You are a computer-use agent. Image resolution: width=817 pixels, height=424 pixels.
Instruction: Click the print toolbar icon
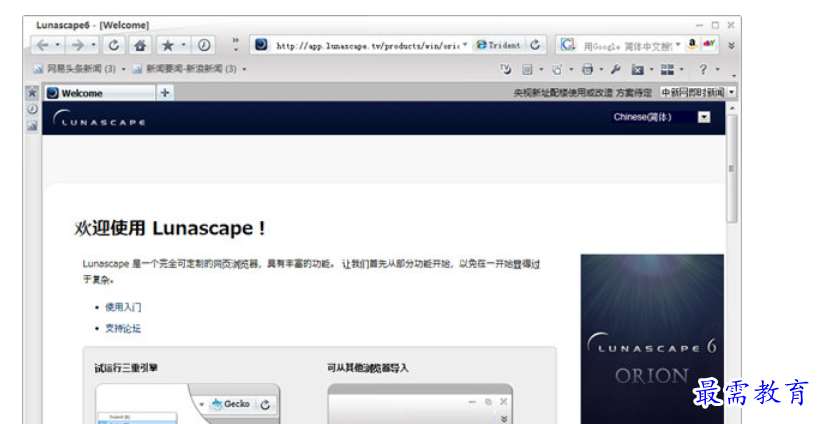[587, 69]
